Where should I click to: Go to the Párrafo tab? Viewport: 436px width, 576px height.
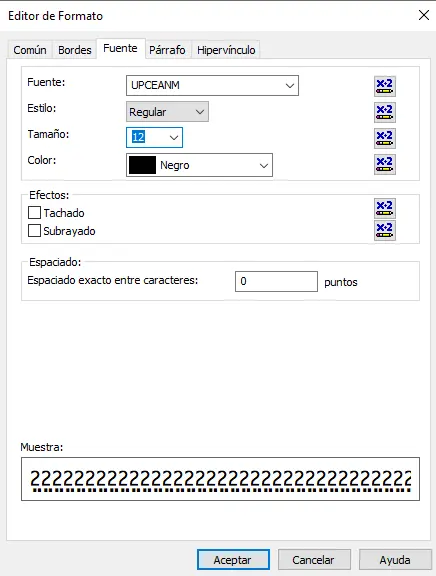point(167,50)
